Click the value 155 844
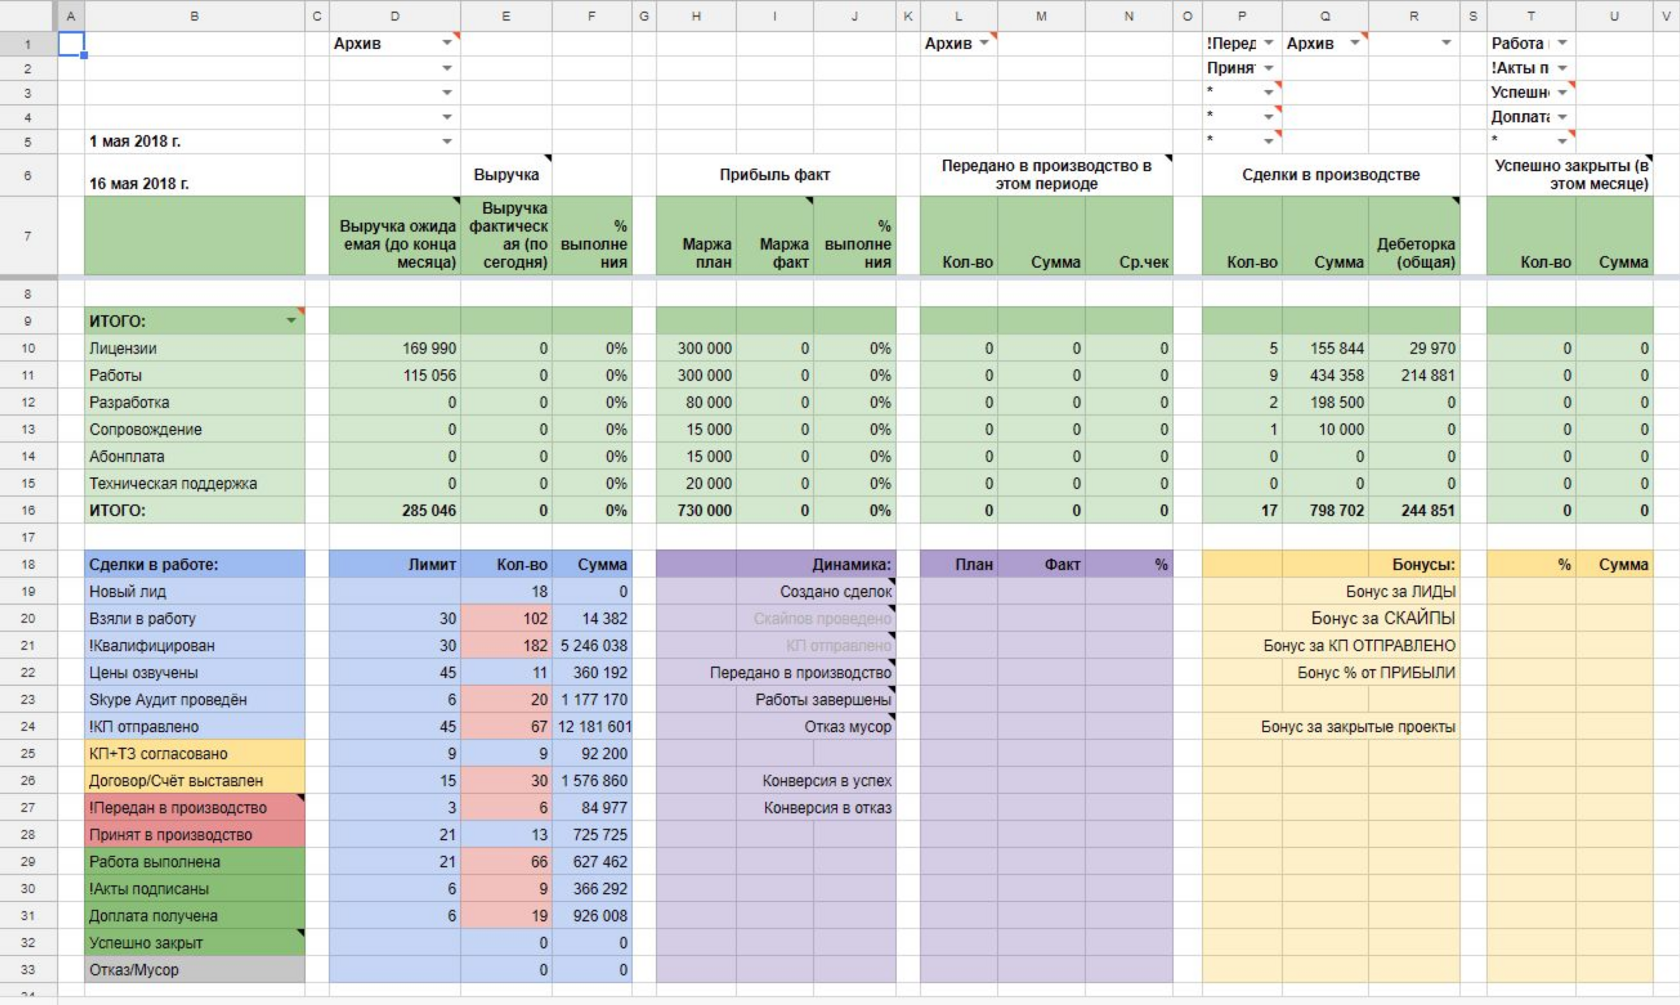The image size is (1680, 1005). [1325, 348]
